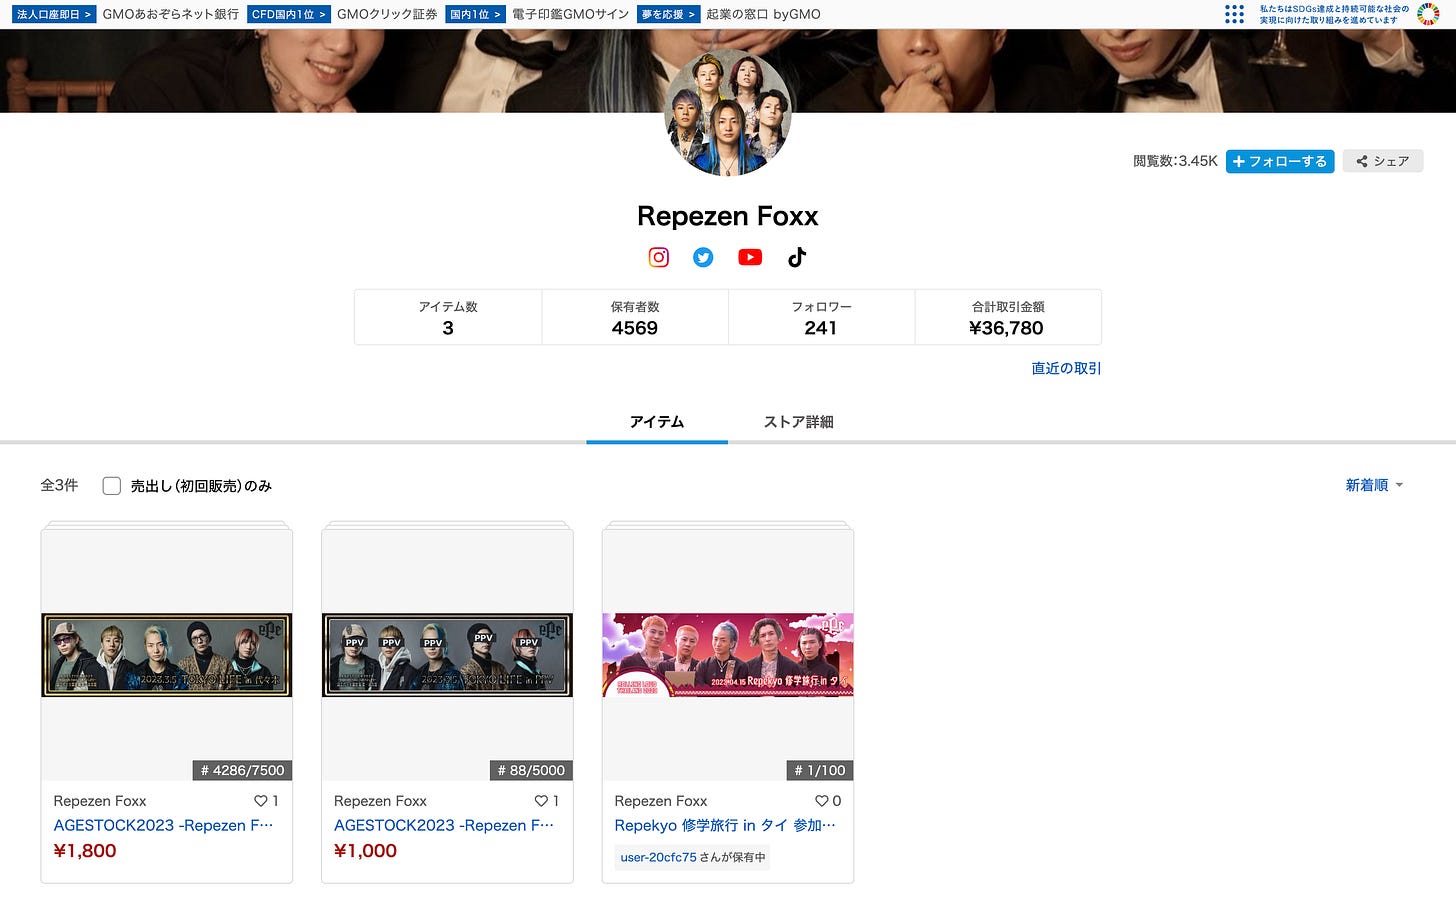Click the 保有者数 4569 stat
Screen dimensions: 1456x910
pyautogui.click(x=635, y=318)
